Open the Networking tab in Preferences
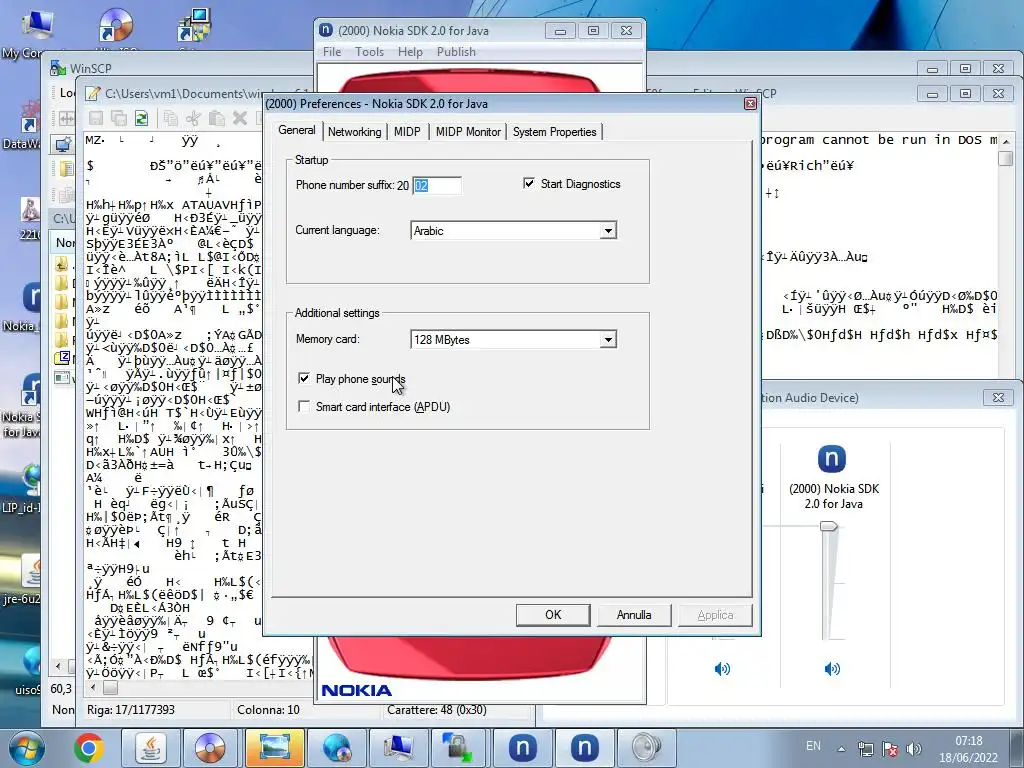This screenshot has height=768, width=1024. tap(354, 132)
